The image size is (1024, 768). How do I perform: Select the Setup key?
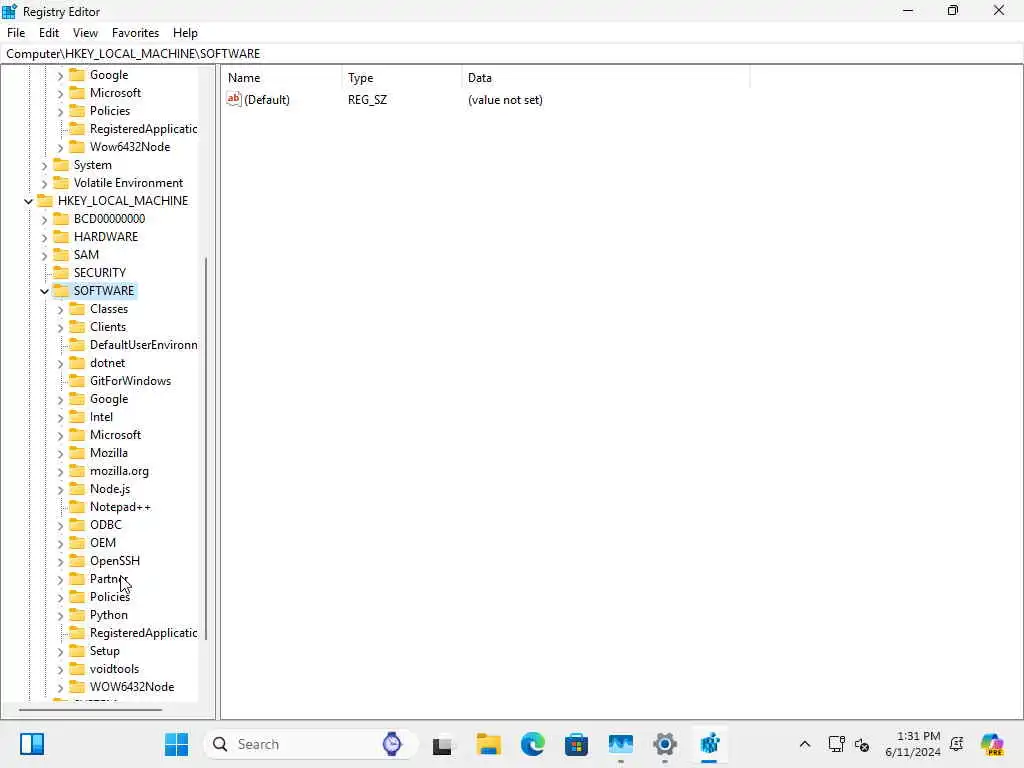pos(104,650)
